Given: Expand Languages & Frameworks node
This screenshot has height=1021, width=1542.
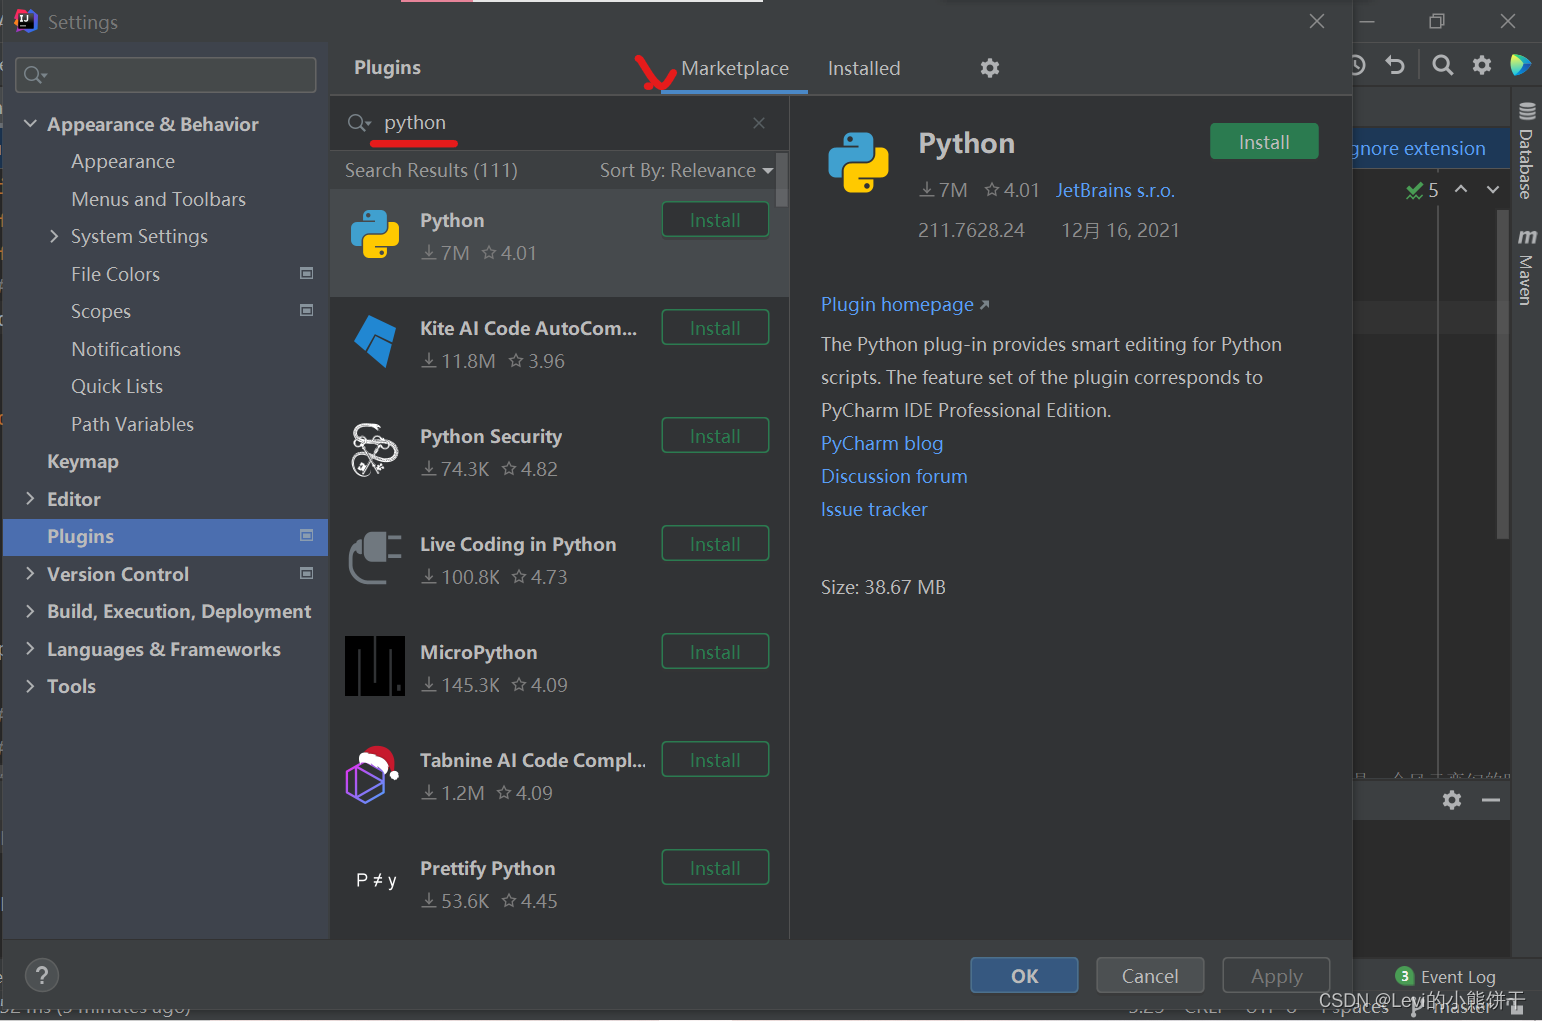Looking at the screenshot, I should click(30, 648).
